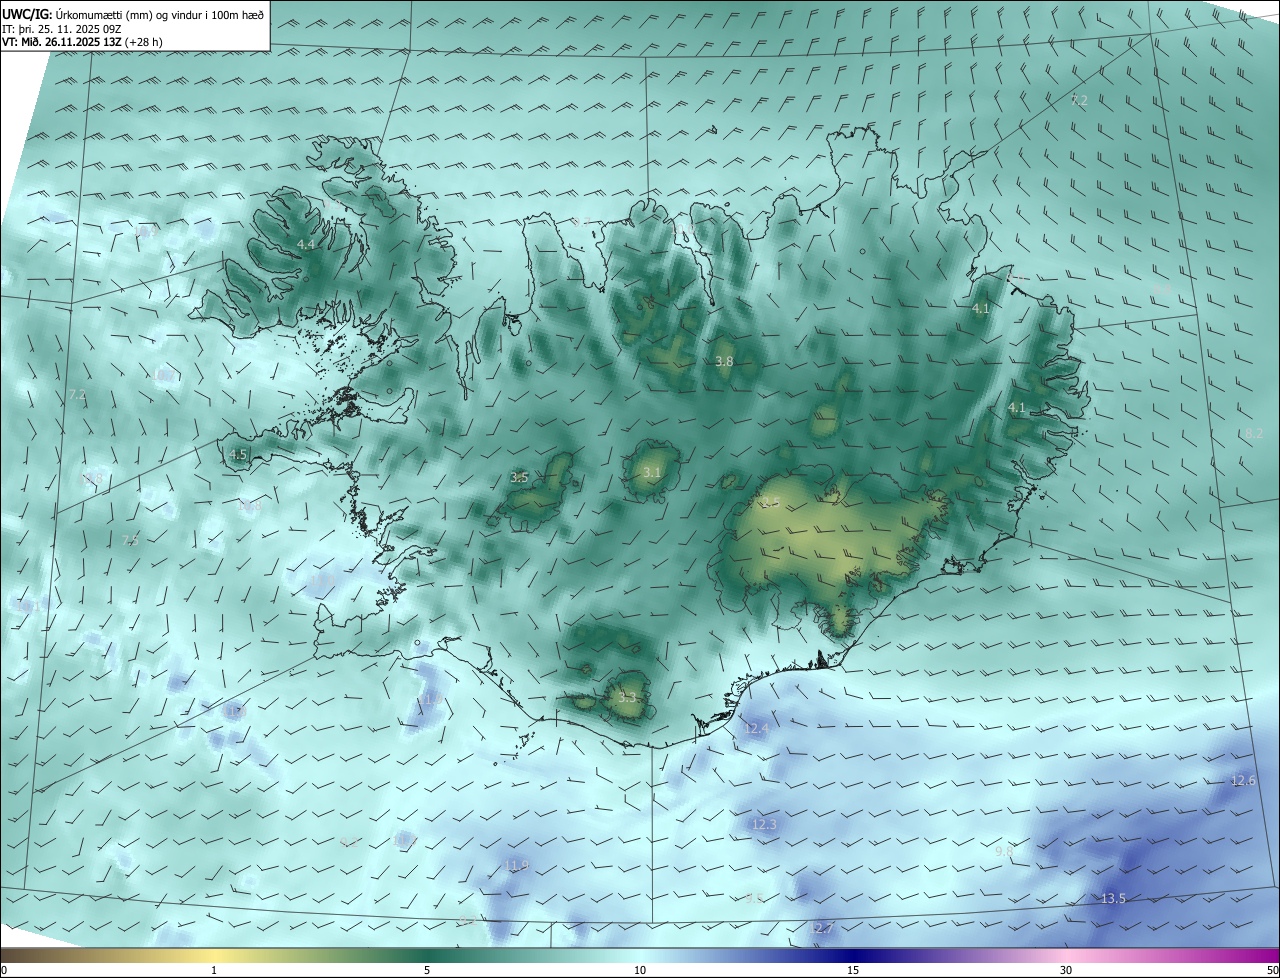Click the 12.6 value near the eastern edge
Viewport: 1280px width, 978px height.
[1243, 781]
